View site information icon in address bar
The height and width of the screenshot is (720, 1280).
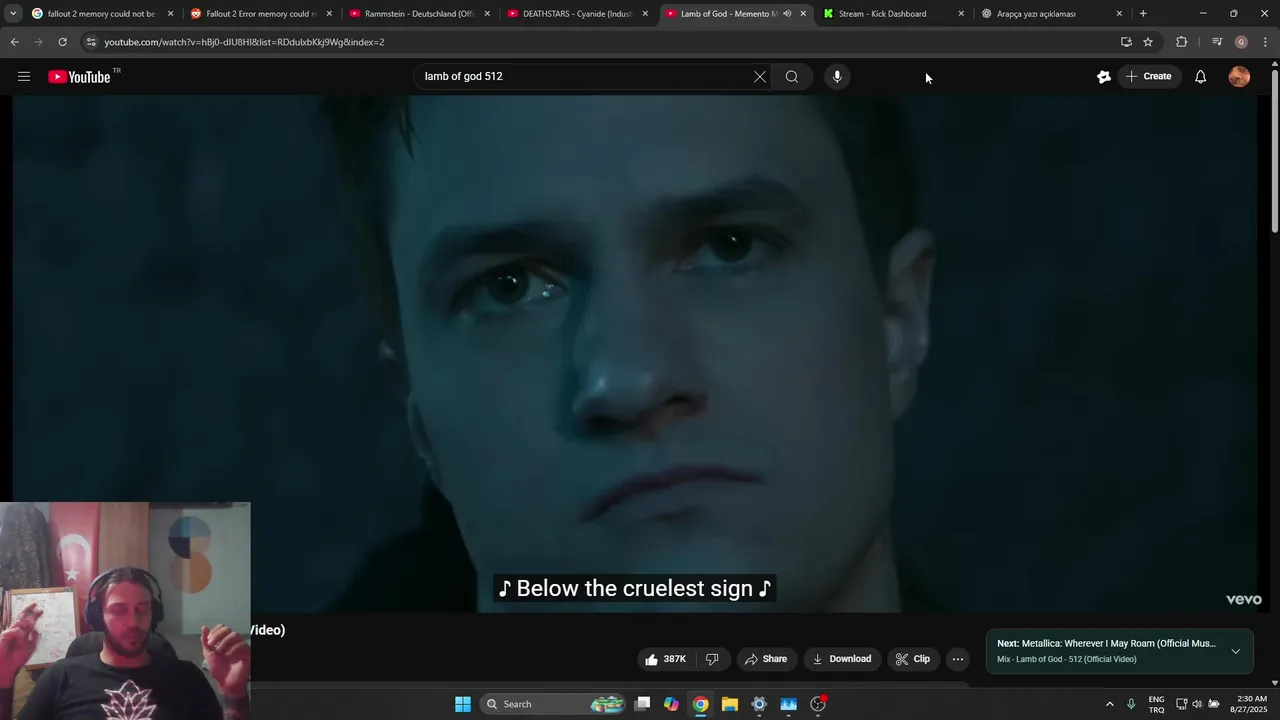91,42
